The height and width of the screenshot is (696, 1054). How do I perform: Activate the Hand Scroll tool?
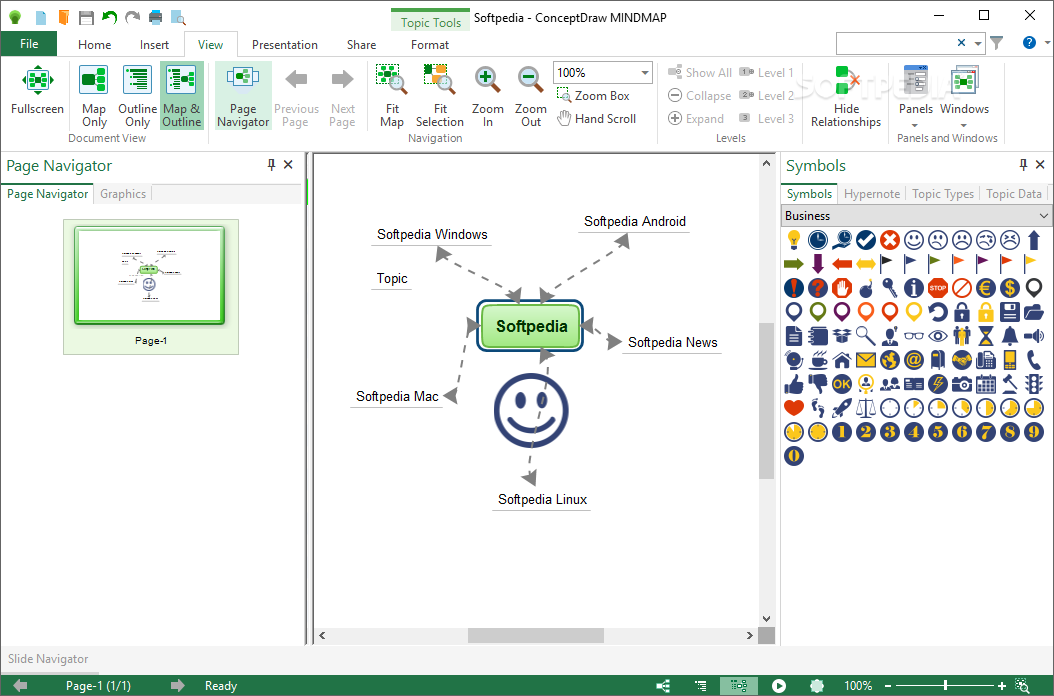(x=597, y=118)
